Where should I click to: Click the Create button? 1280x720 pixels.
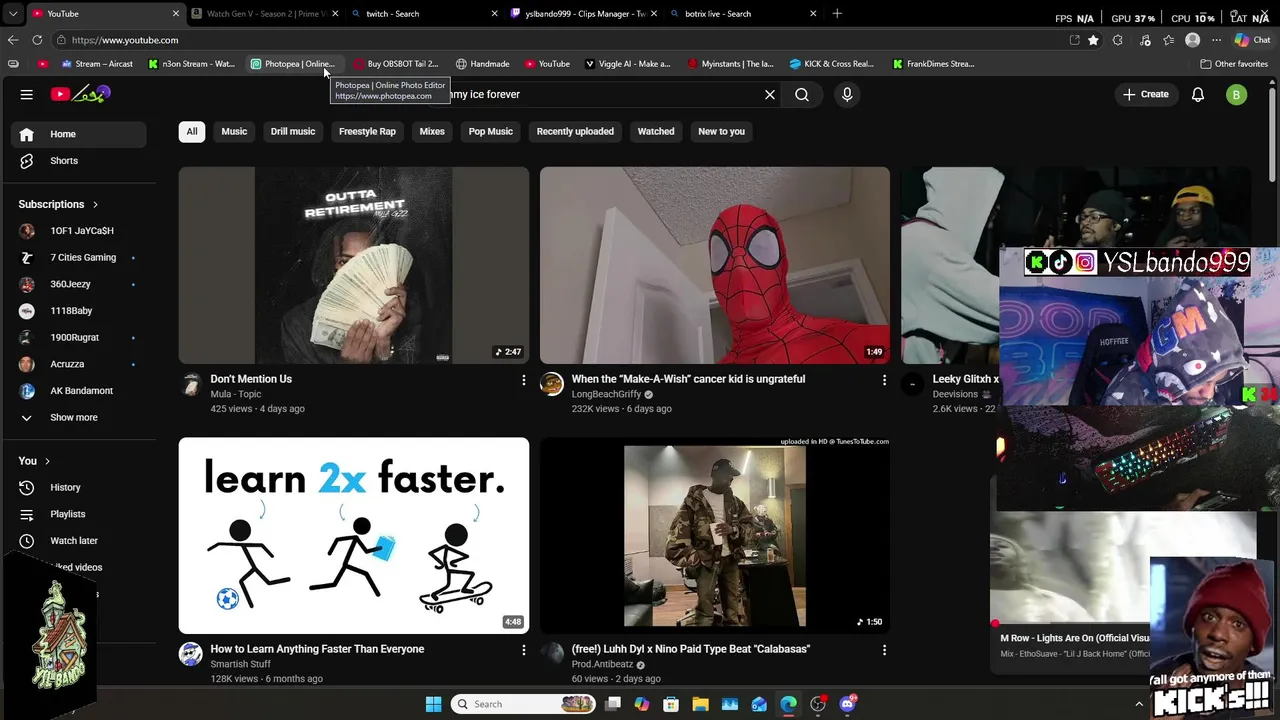[x=1146, y=94]
